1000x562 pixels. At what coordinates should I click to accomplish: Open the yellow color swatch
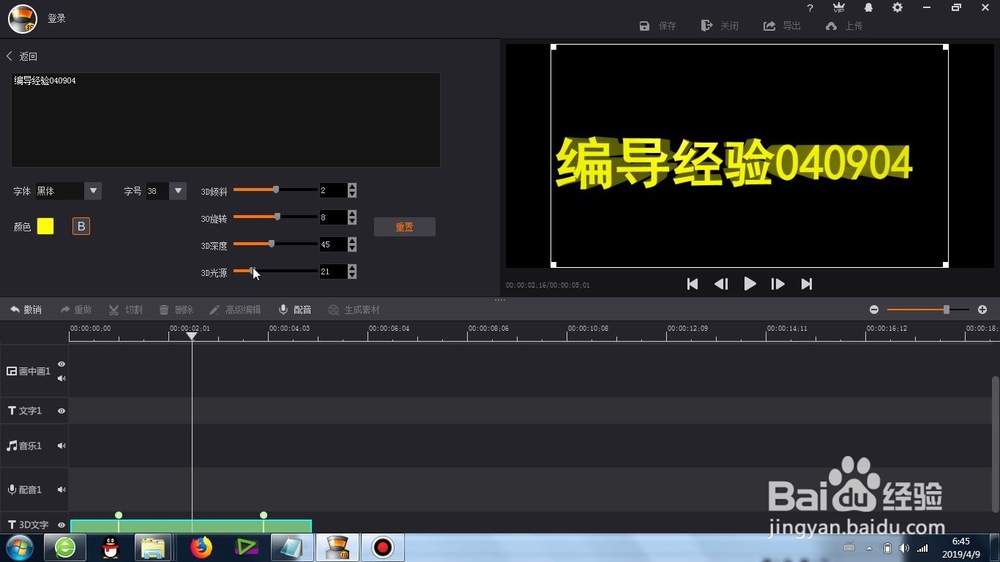point(45,226)
